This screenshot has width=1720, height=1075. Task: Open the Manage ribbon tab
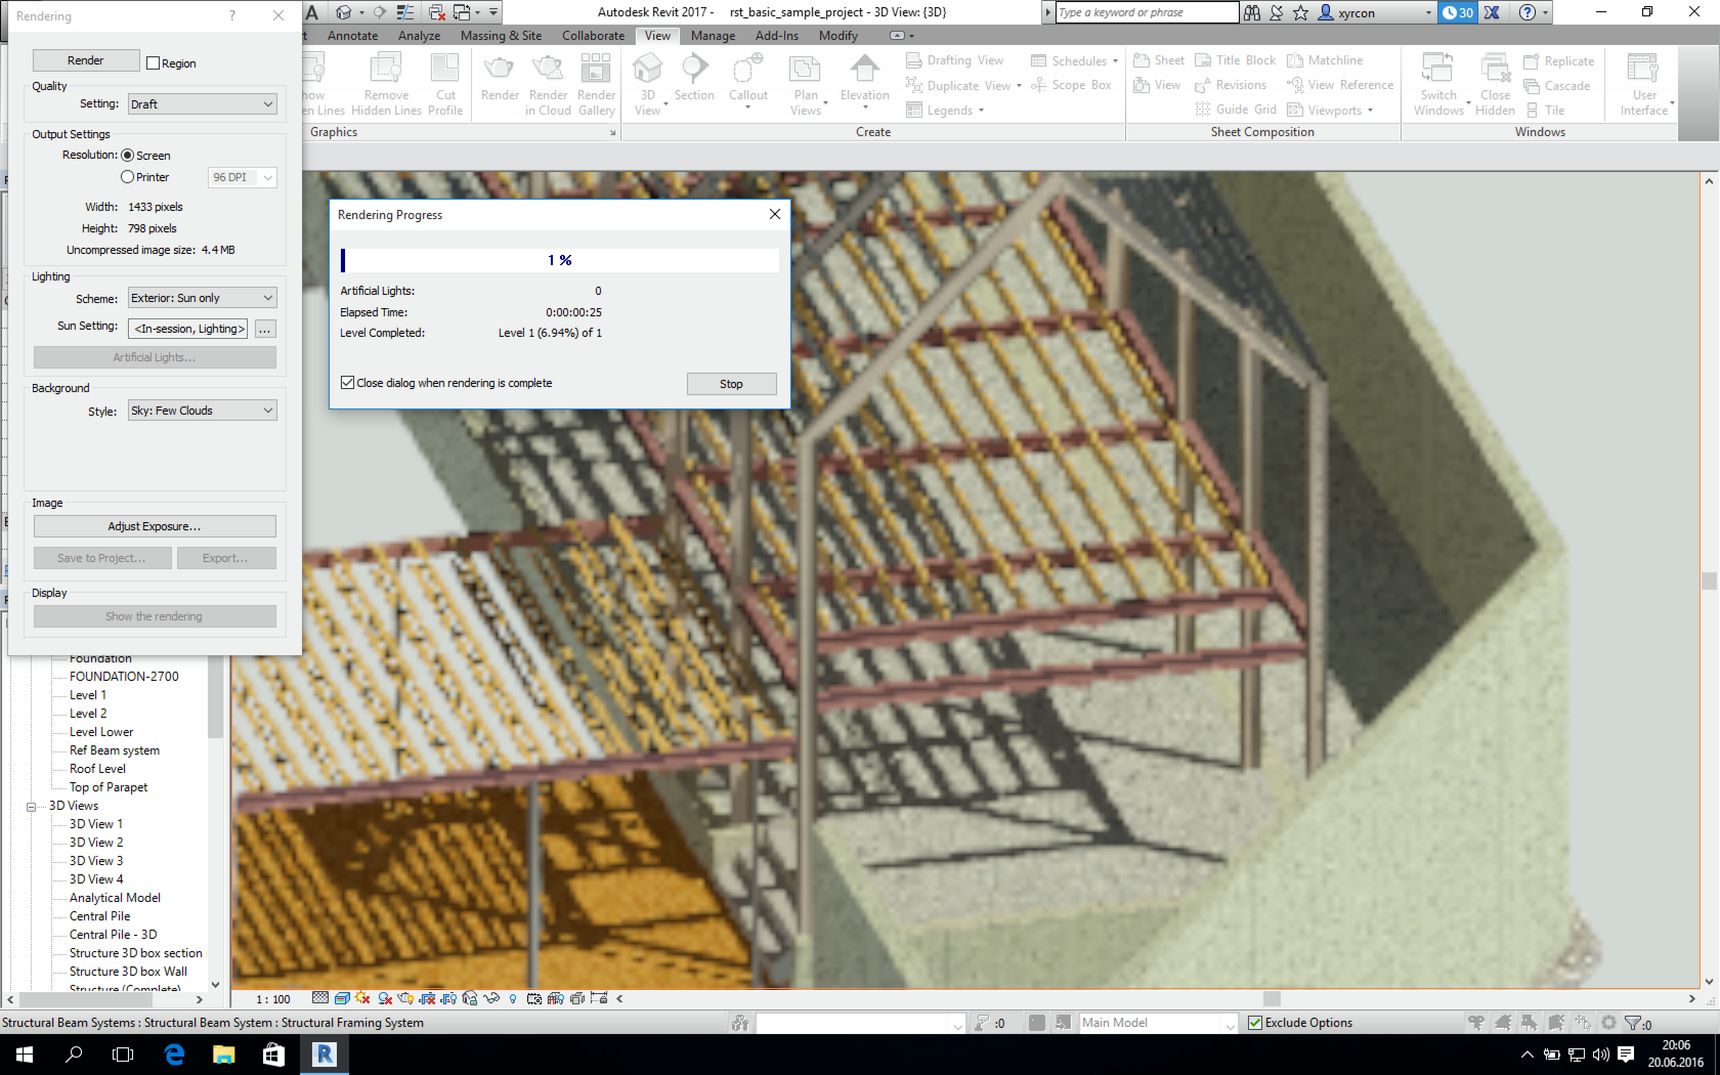pyautogui.click(x=713, y=35)
